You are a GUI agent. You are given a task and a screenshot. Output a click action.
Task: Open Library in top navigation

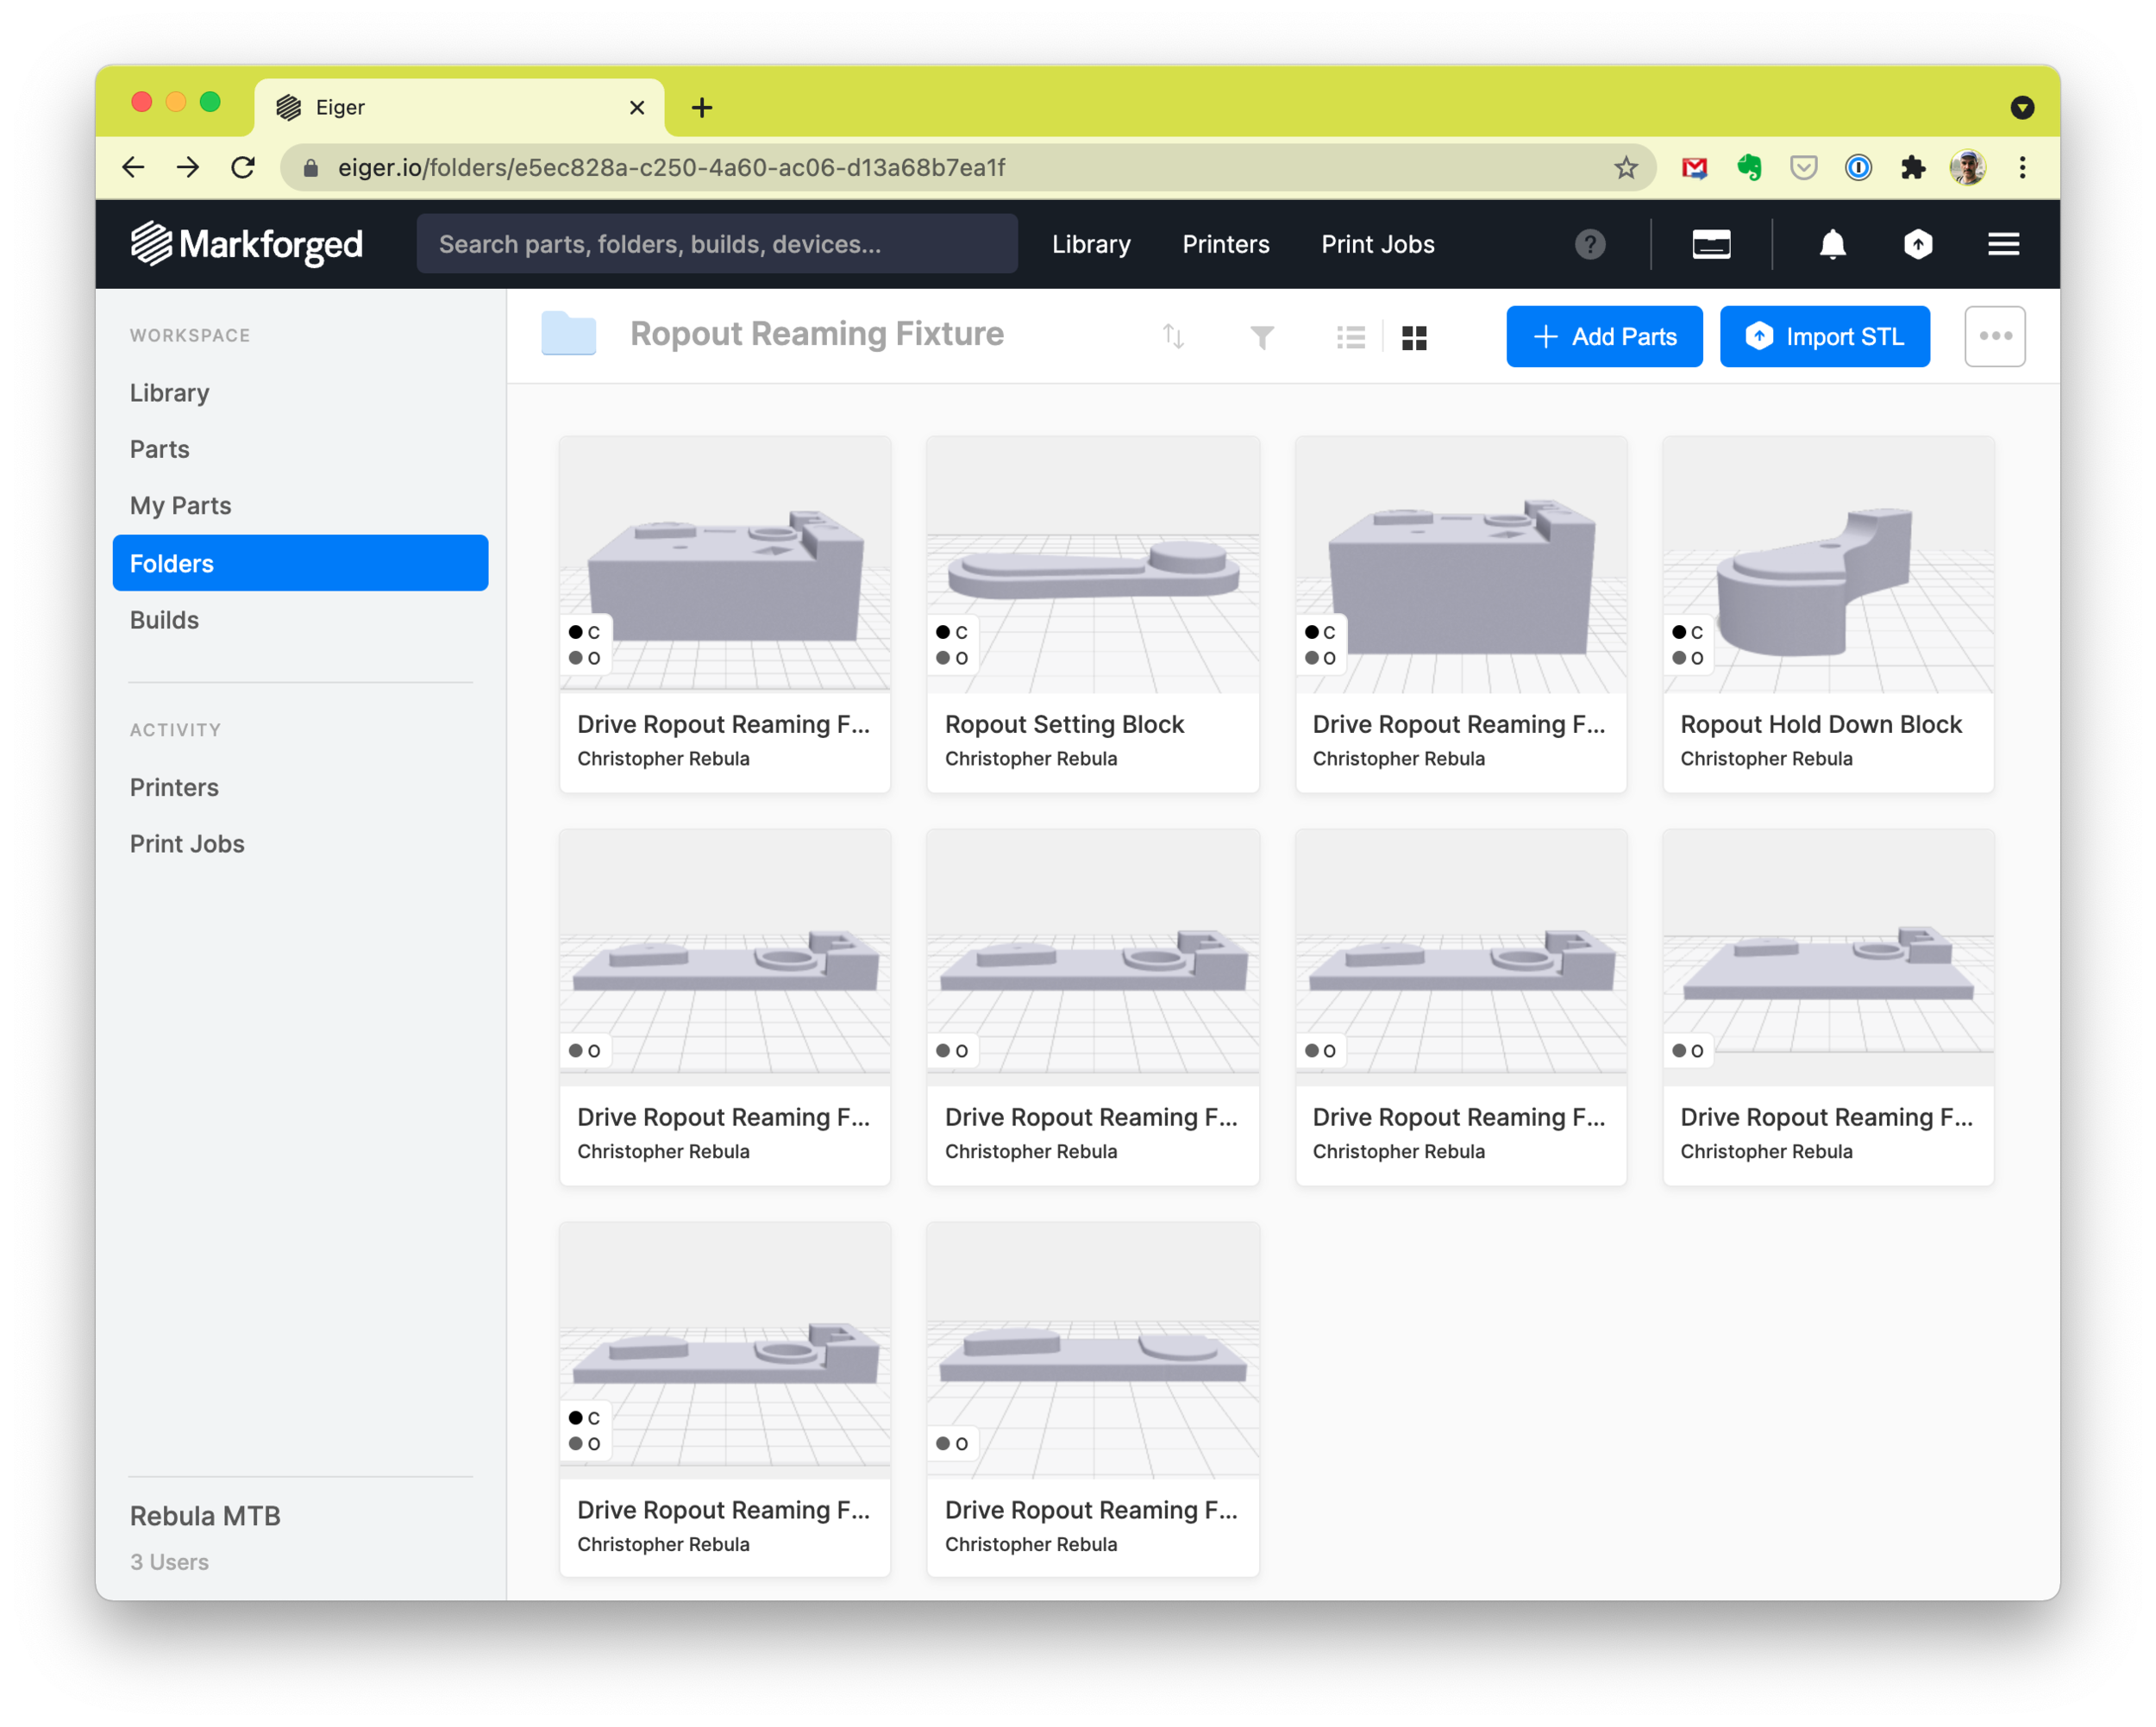point(1090,244)
